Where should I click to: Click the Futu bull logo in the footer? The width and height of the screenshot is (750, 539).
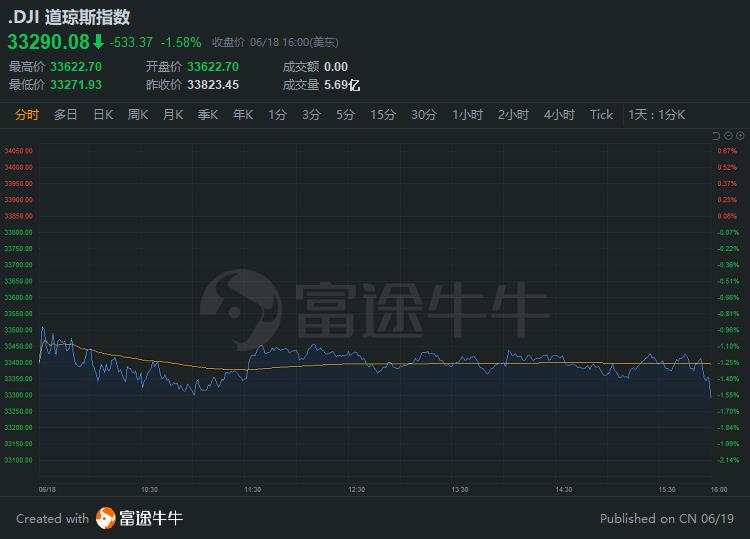pos(106,518)
